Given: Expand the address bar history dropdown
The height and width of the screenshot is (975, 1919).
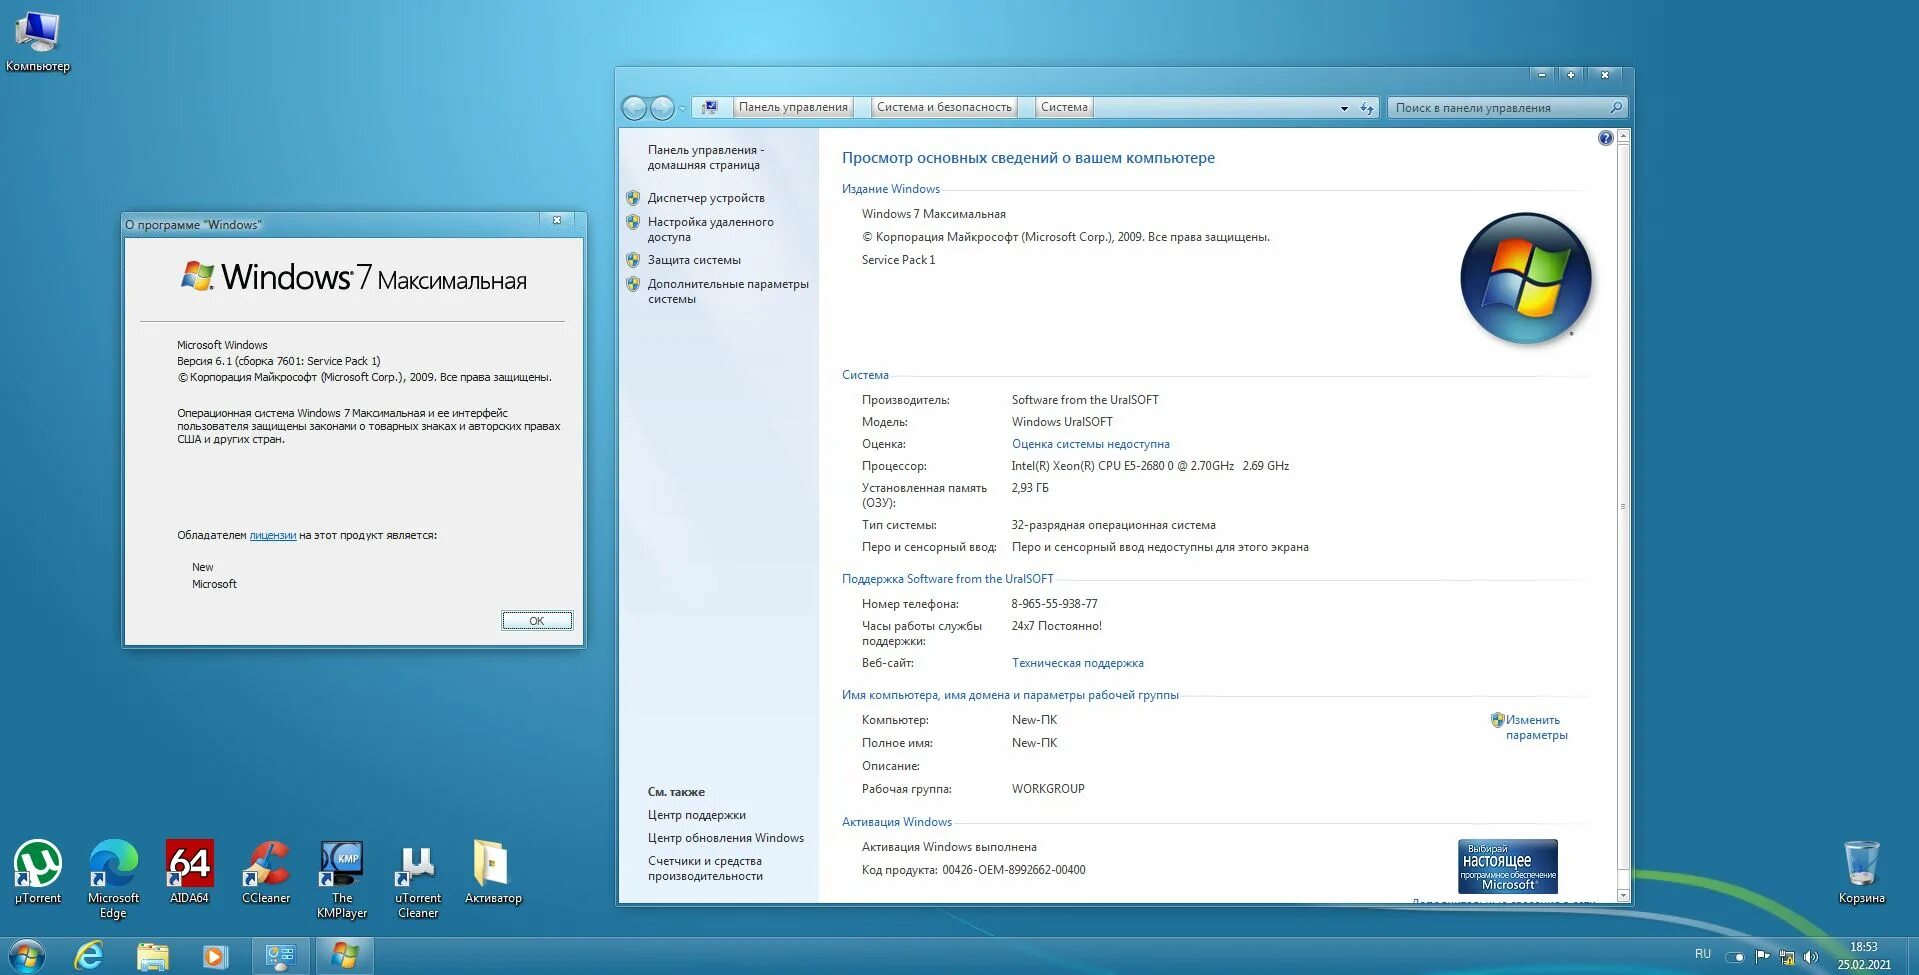Looking at the screenshot, I should 1344,108.
